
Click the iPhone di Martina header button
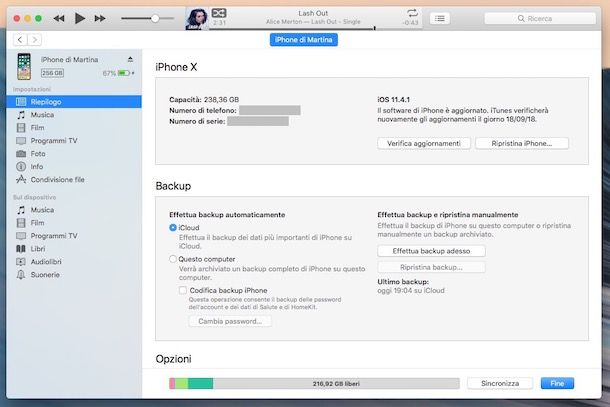coord(304,40)
